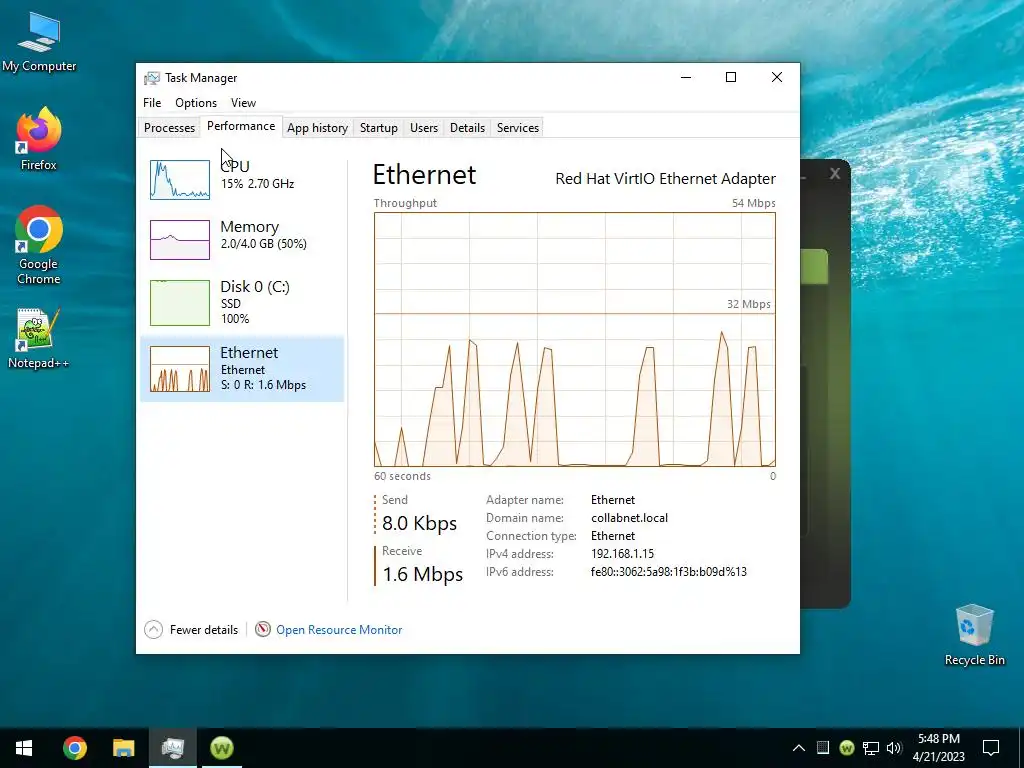The width and height of the screenshot is (1024, 768).
Task: Switch to the Startup tab
Action: tap(379, 128)
